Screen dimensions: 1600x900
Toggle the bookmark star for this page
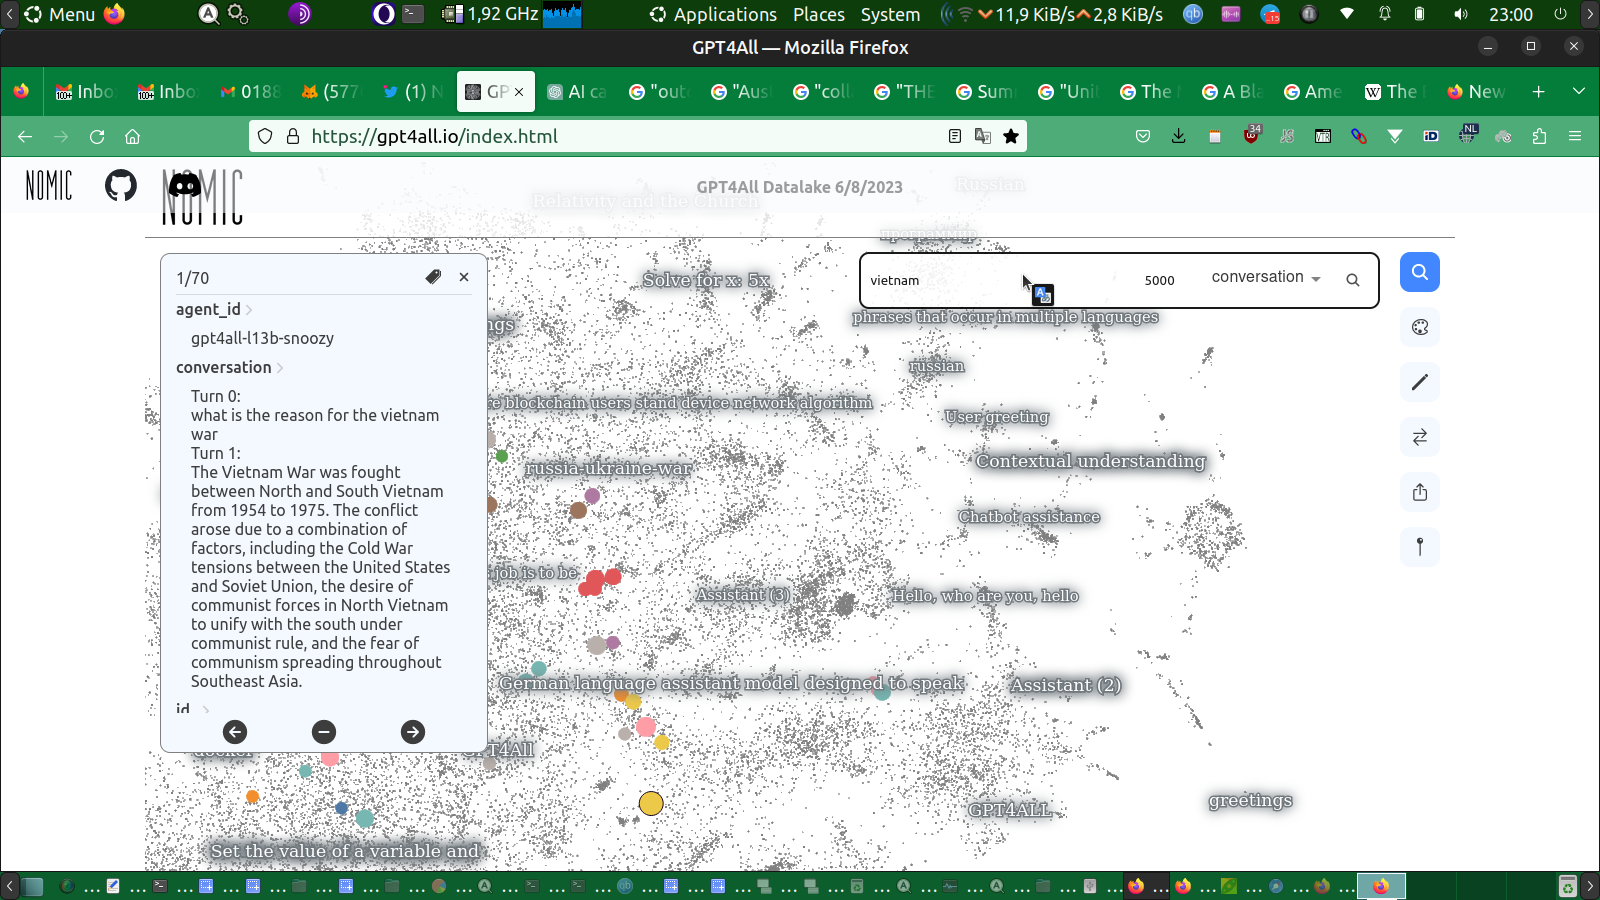(1011, 136)
